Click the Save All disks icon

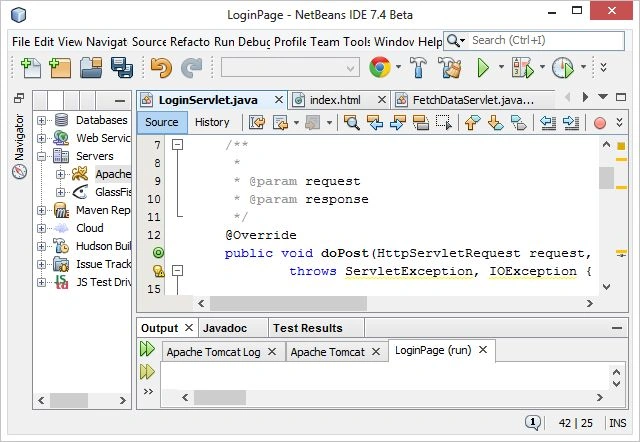tap(122, 68)
